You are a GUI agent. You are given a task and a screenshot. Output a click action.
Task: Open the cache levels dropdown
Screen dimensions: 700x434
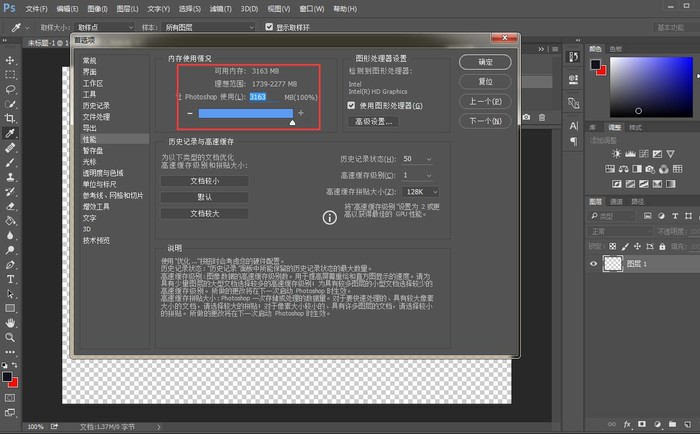pos(417,175)
